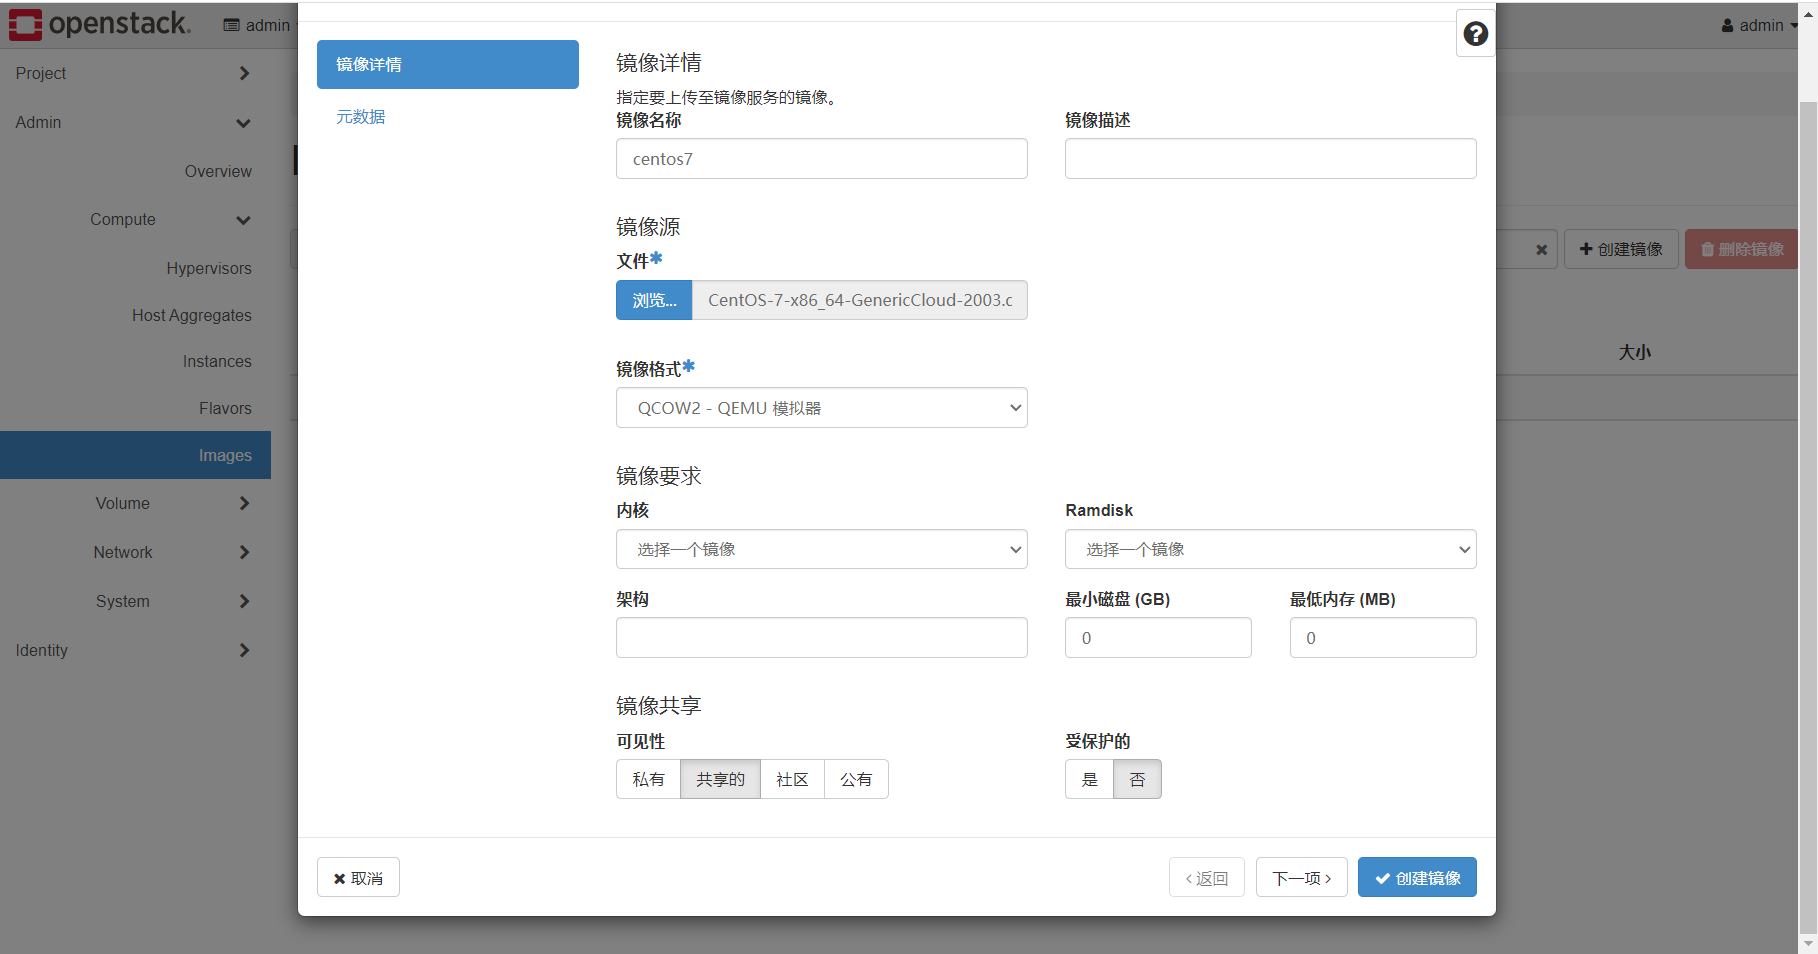Click the 浏览... file browse button

coord(654,300)
